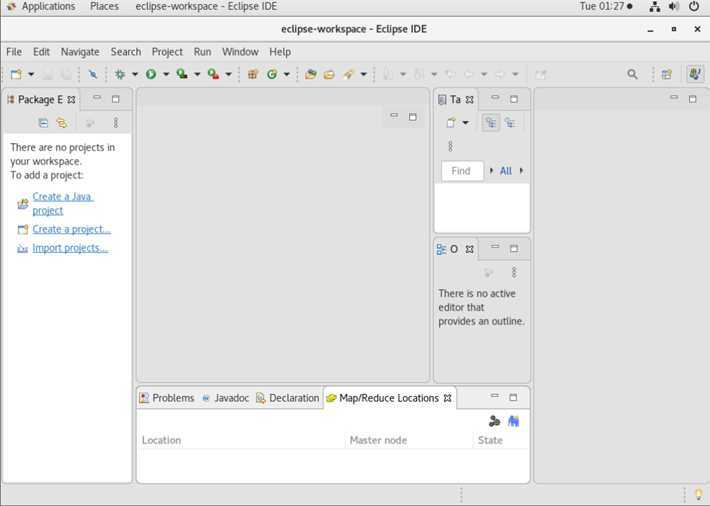Click the Import projects link
This screenshot has width=710, height=506.
tap(69, 248)
